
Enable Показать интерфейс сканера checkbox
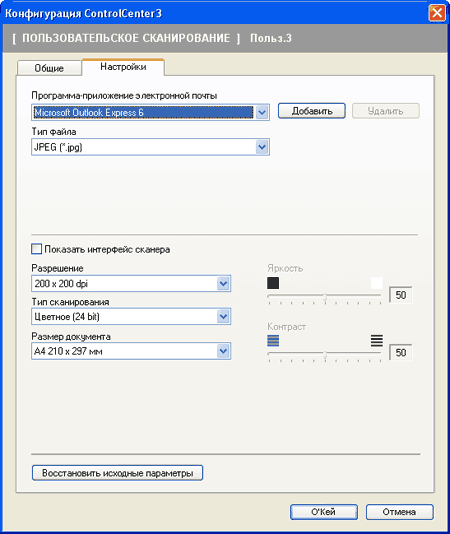click(36, 249)
